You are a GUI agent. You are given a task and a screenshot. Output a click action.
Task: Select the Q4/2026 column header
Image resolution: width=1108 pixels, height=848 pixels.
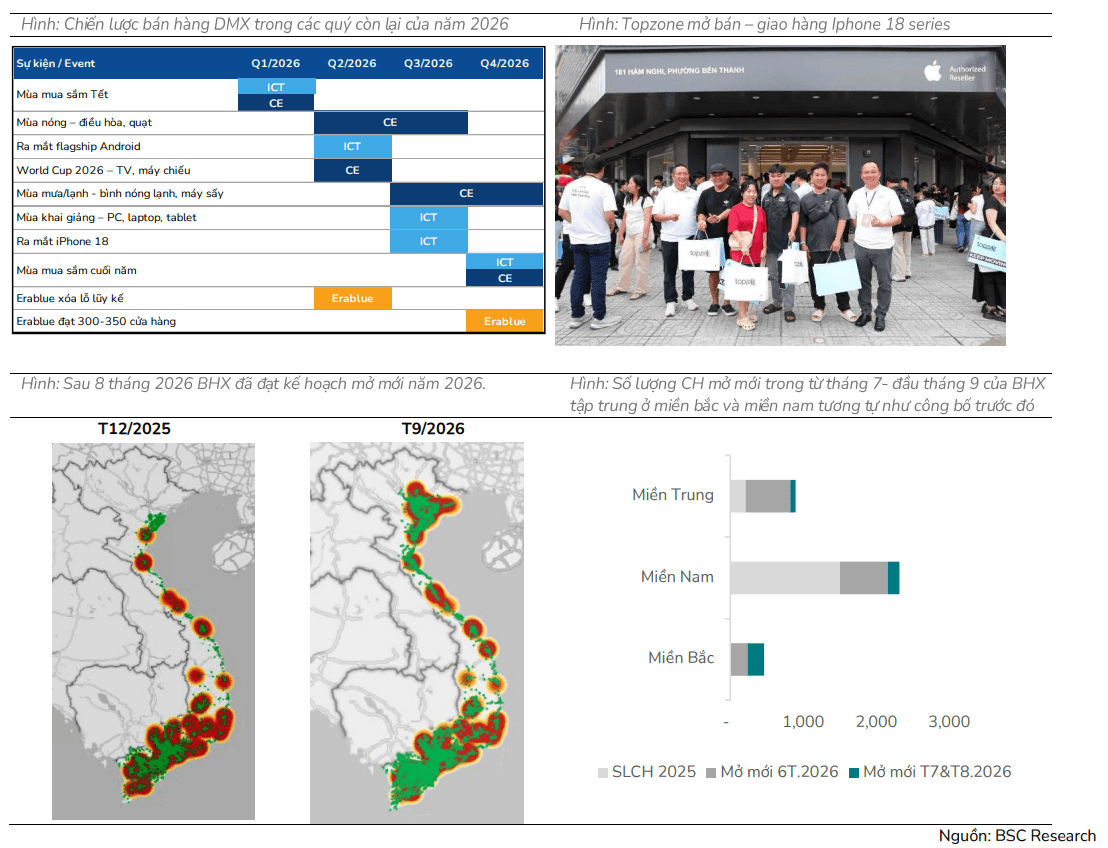point(505,64)
